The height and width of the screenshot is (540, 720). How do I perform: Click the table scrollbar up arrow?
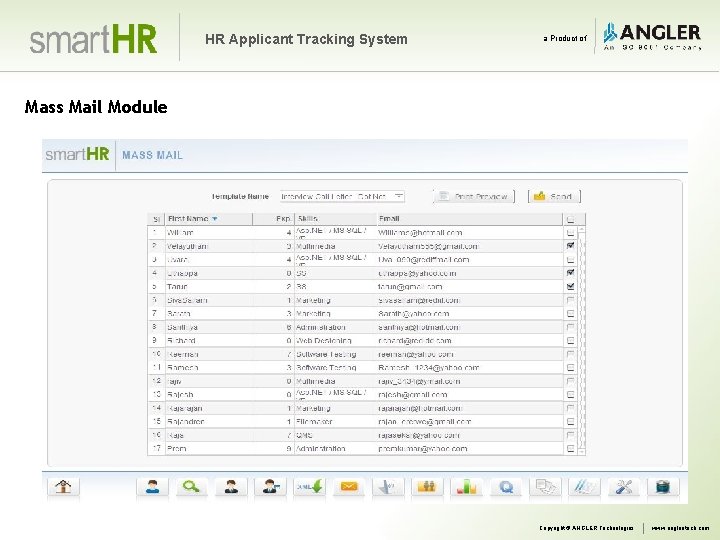[582, 229]
